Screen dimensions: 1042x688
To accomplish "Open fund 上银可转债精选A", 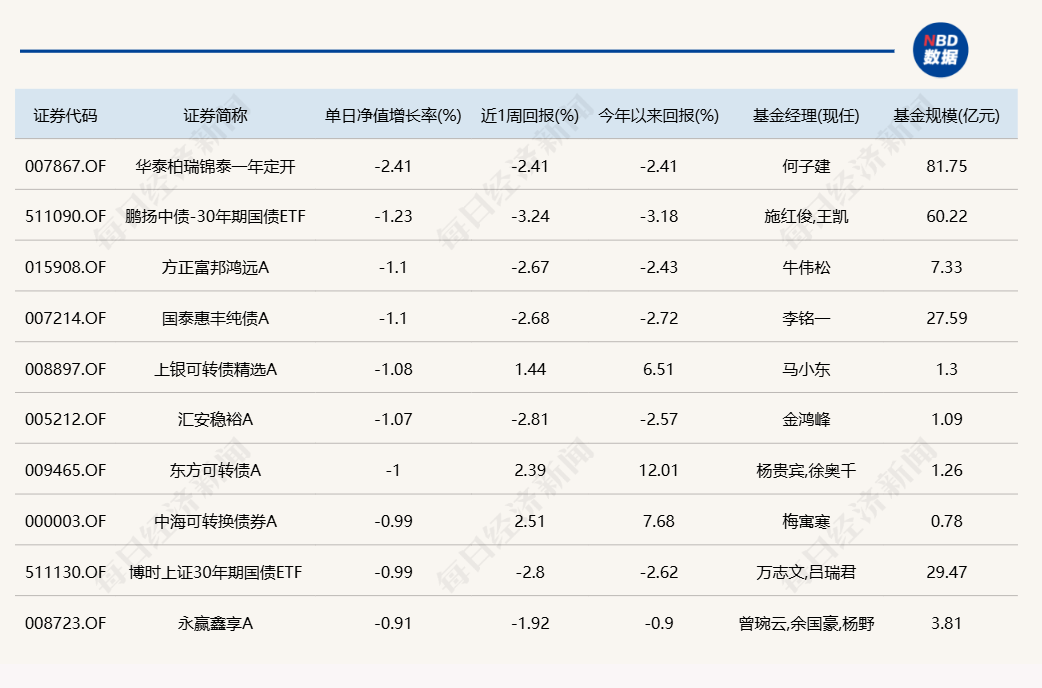I will pos(215,369).
